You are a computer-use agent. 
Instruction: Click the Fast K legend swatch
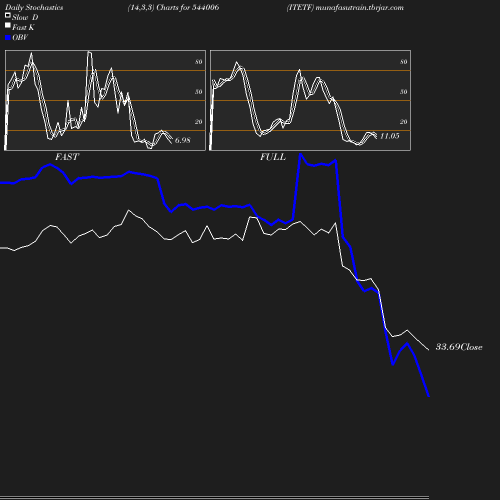point(8,25)
